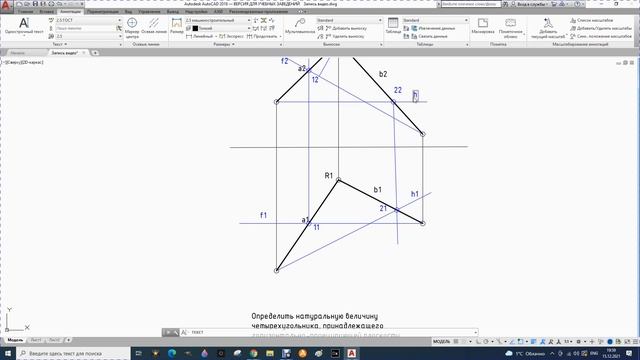This screenshot has height=360, width=640.
Task: Click the black layer color swatch
Action: (195, 28)
